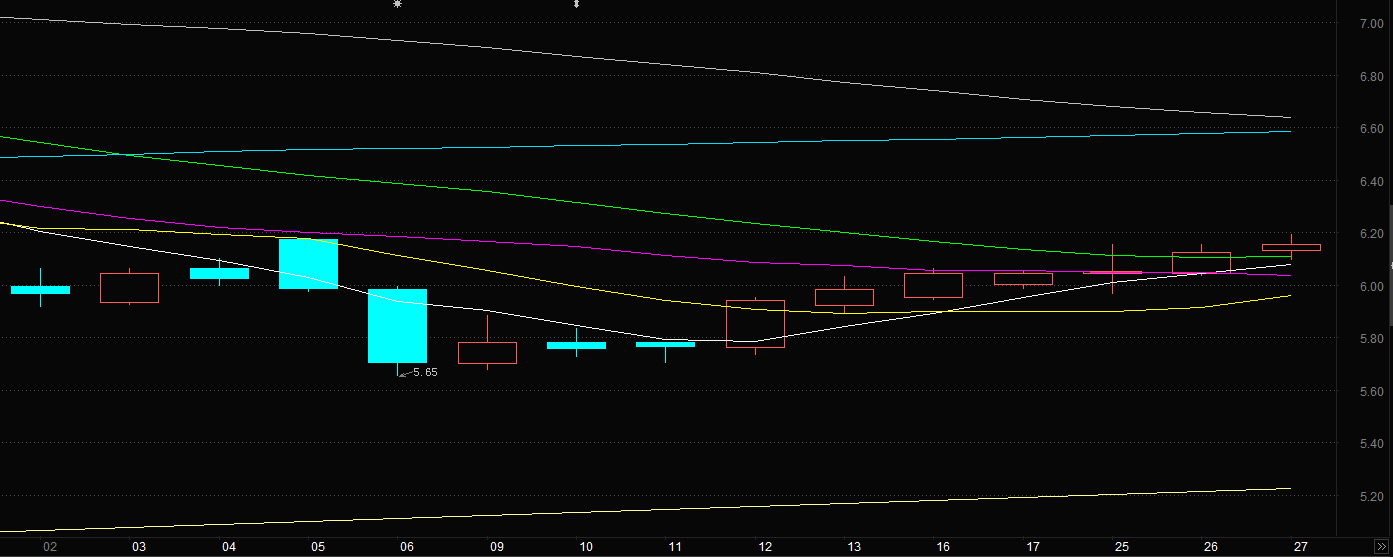Select the cyan candlestick on day 05
The image size is (1393, 557).
click(x=308, y=264)
